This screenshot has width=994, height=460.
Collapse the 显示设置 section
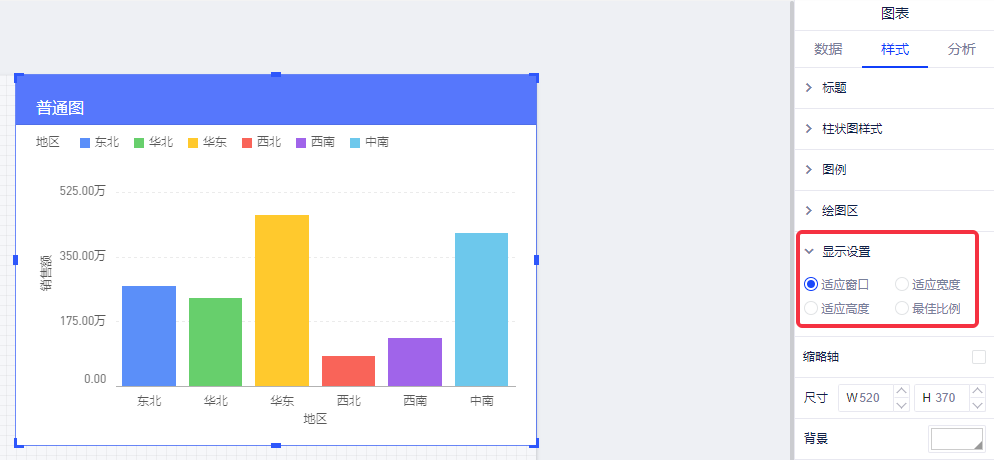[x=809, y=252]
